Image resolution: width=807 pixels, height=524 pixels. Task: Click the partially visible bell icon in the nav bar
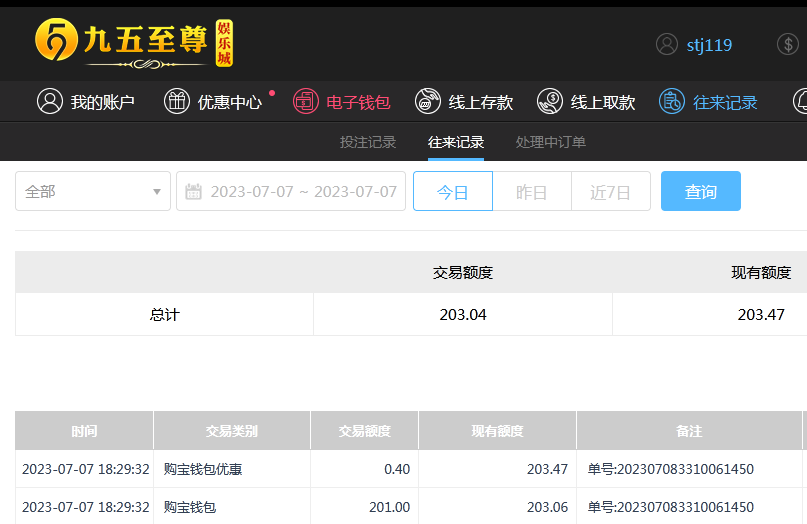tap(800, 101)
